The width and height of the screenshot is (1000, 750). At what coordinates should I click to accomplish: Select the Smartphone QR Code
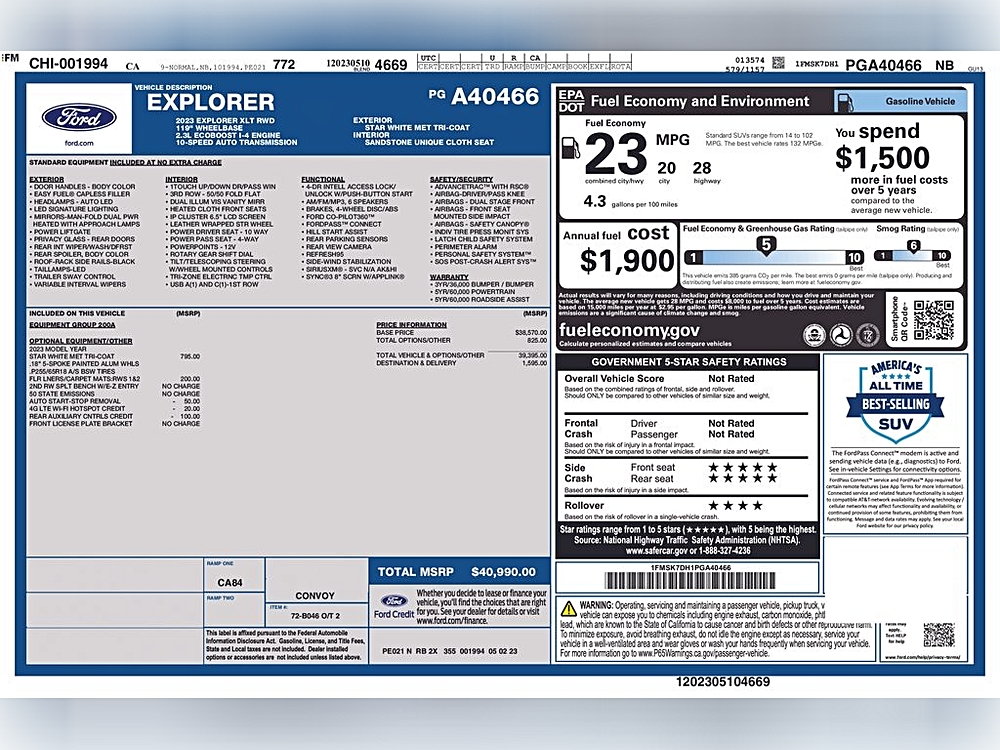pyautogui.click(x=934, y=320)
